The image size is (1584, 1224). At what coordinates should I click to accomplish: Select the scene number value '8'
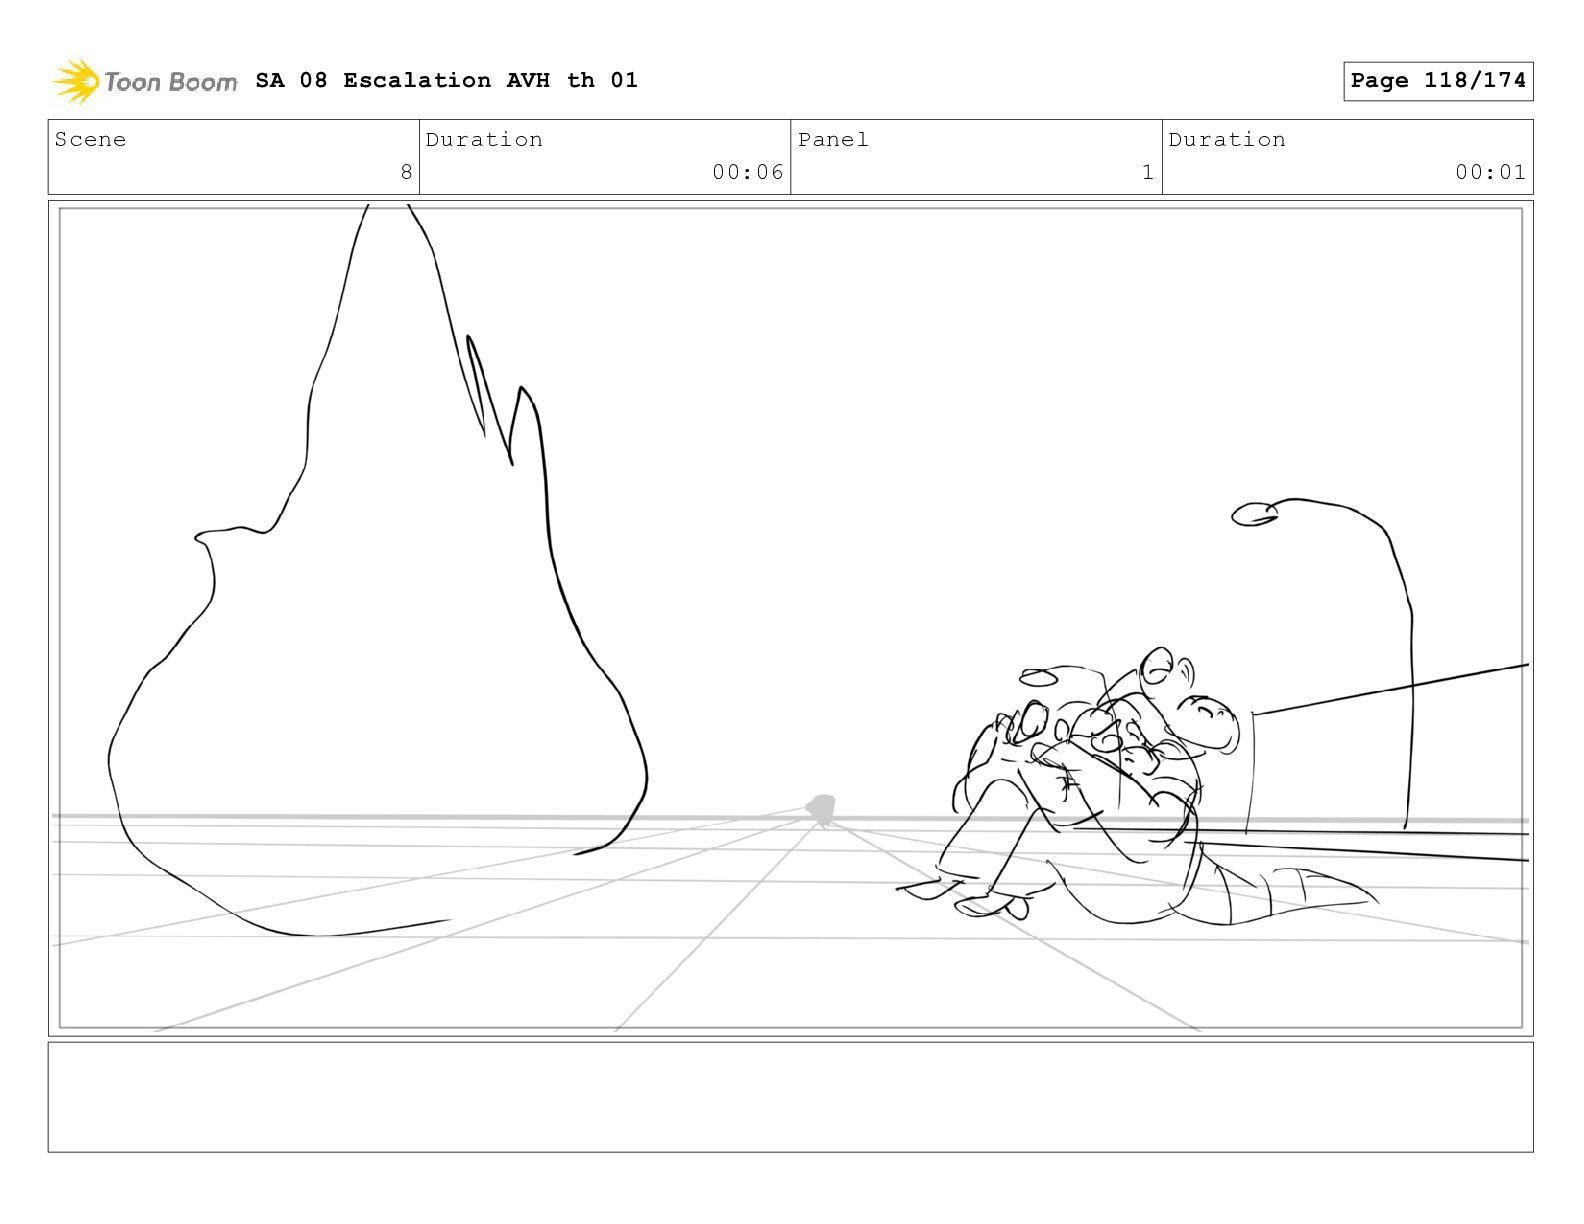click(406, 172)
